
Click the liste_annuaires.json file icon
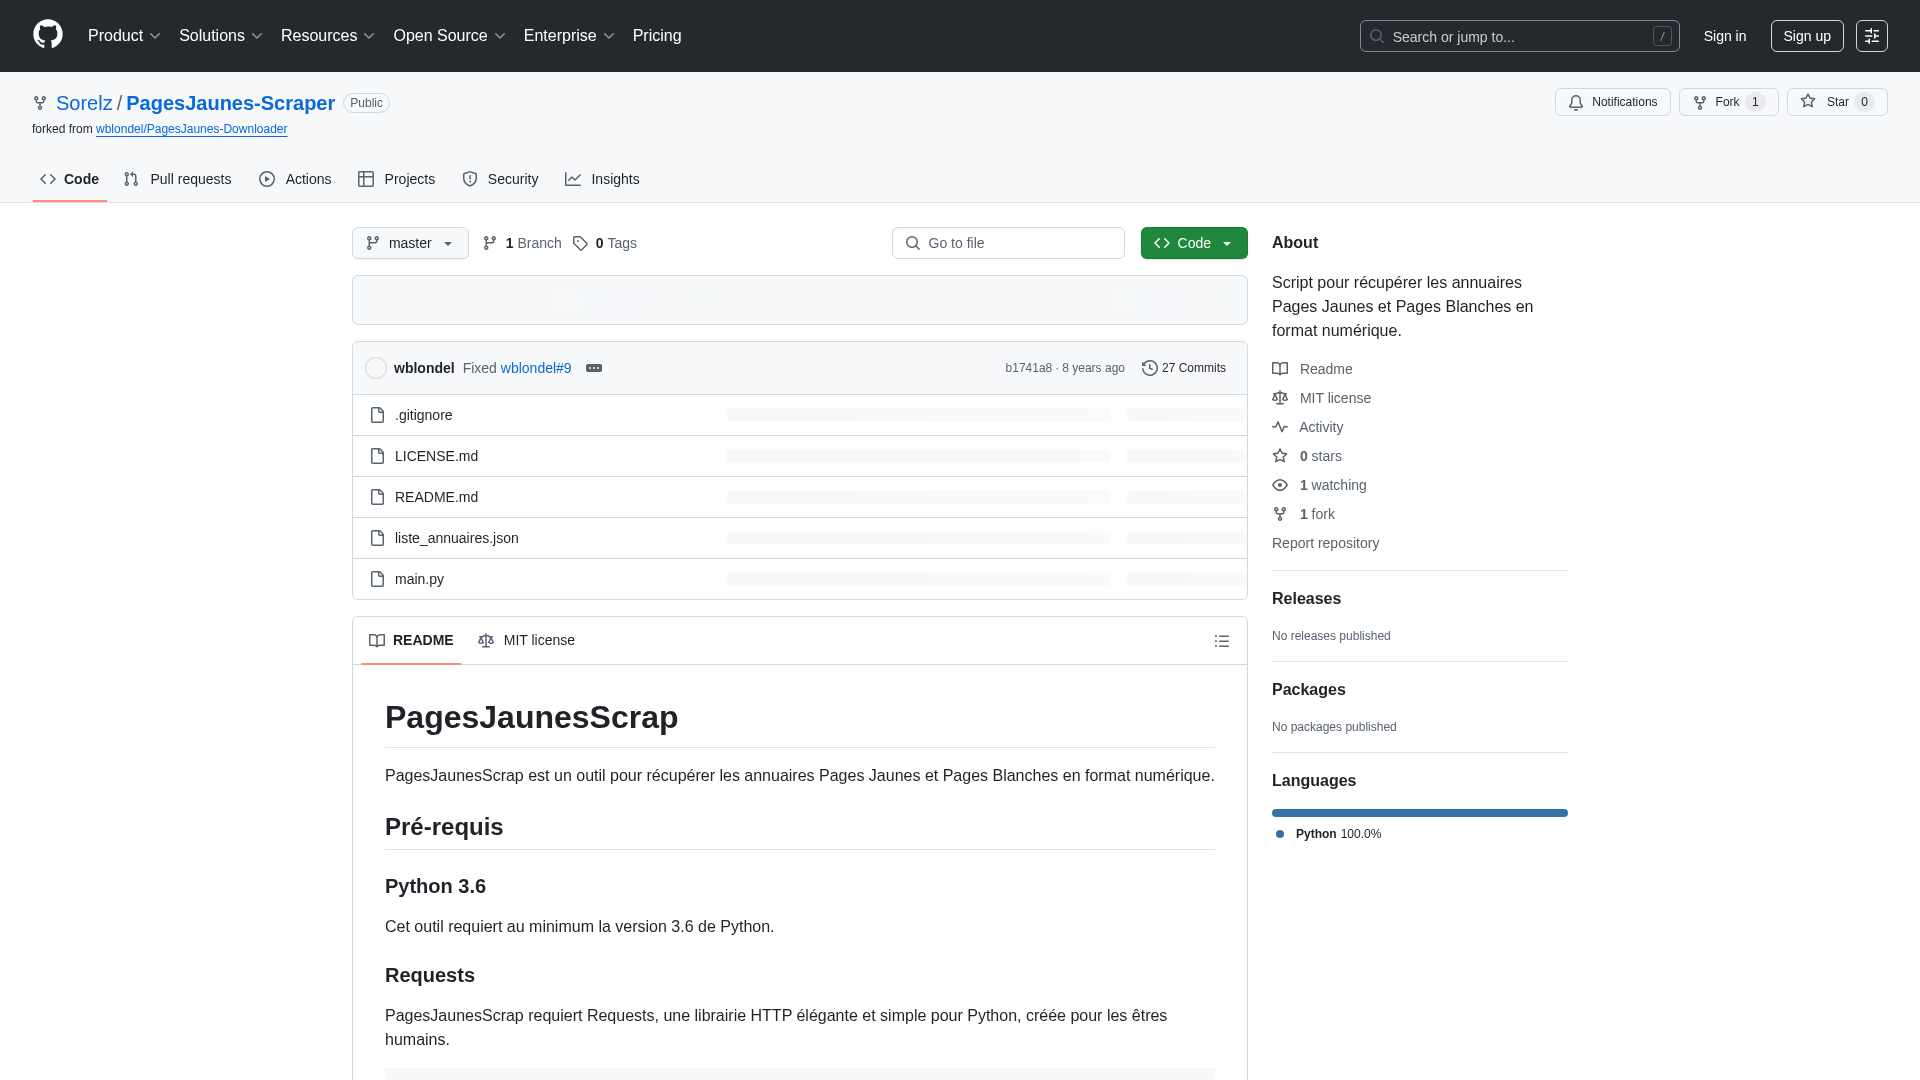(377, 538)
